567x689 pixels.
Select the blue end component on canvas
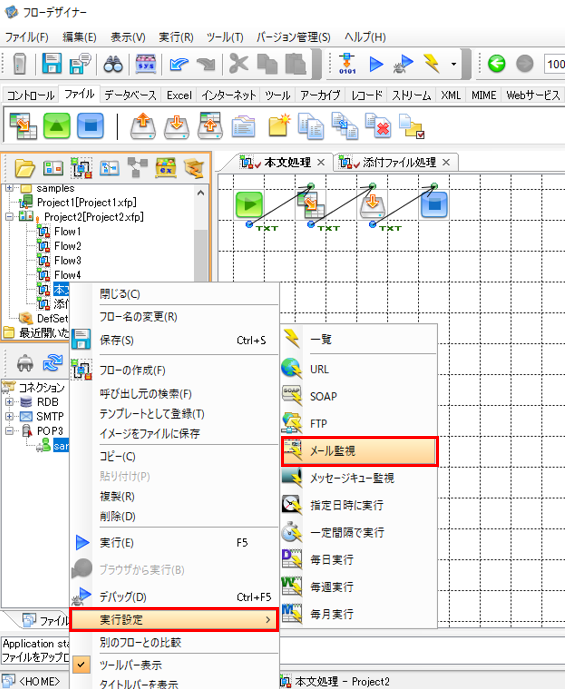pos(434,205)
